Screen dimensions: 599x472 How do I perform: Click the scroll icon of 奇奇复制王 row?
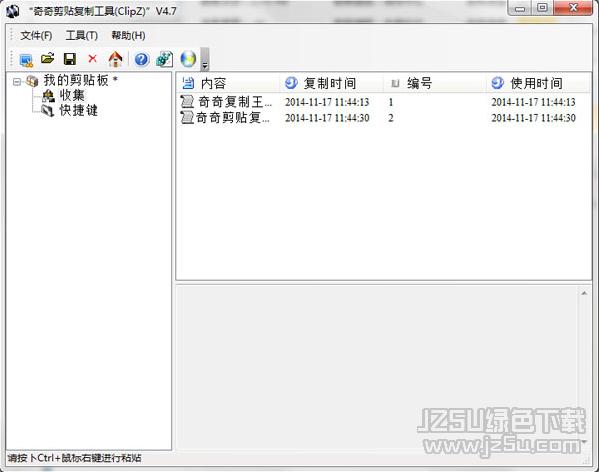pyautogui.click(x=187, y=102)
